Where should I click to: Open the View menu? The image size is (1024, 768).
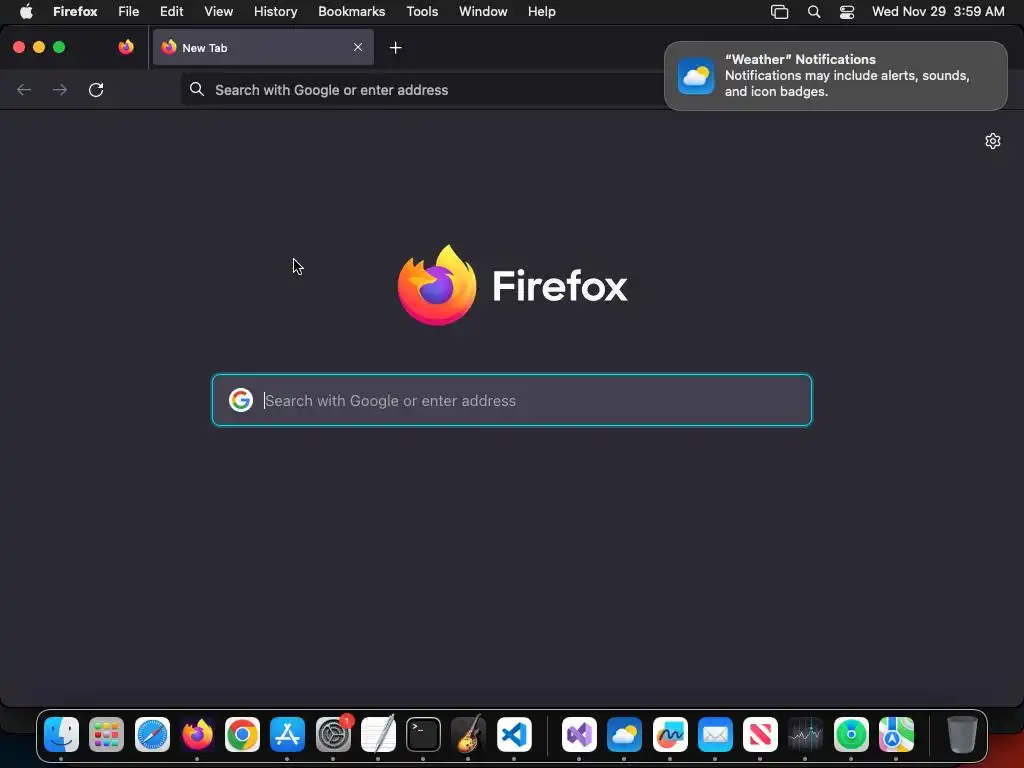click(218, 11)
